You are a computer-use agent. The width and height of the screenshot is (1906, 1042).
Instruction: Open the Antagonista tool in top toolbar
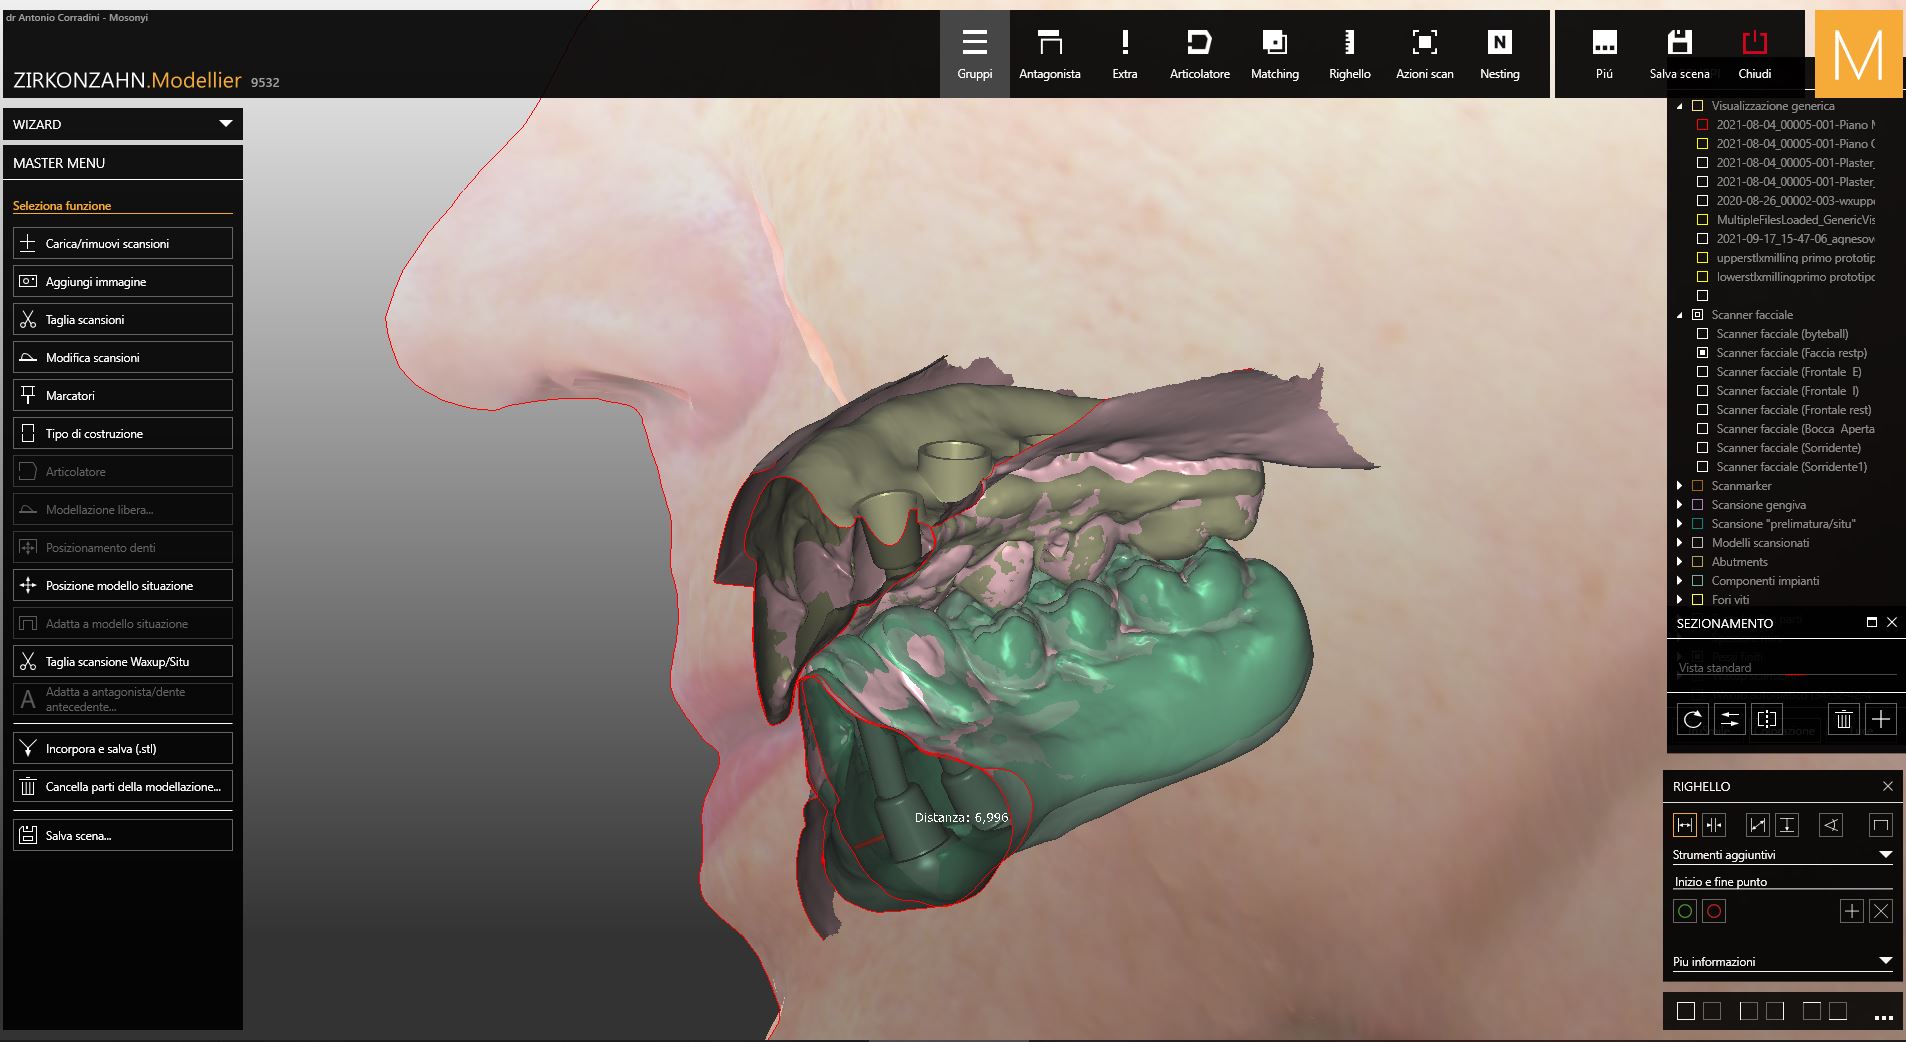1049,54
